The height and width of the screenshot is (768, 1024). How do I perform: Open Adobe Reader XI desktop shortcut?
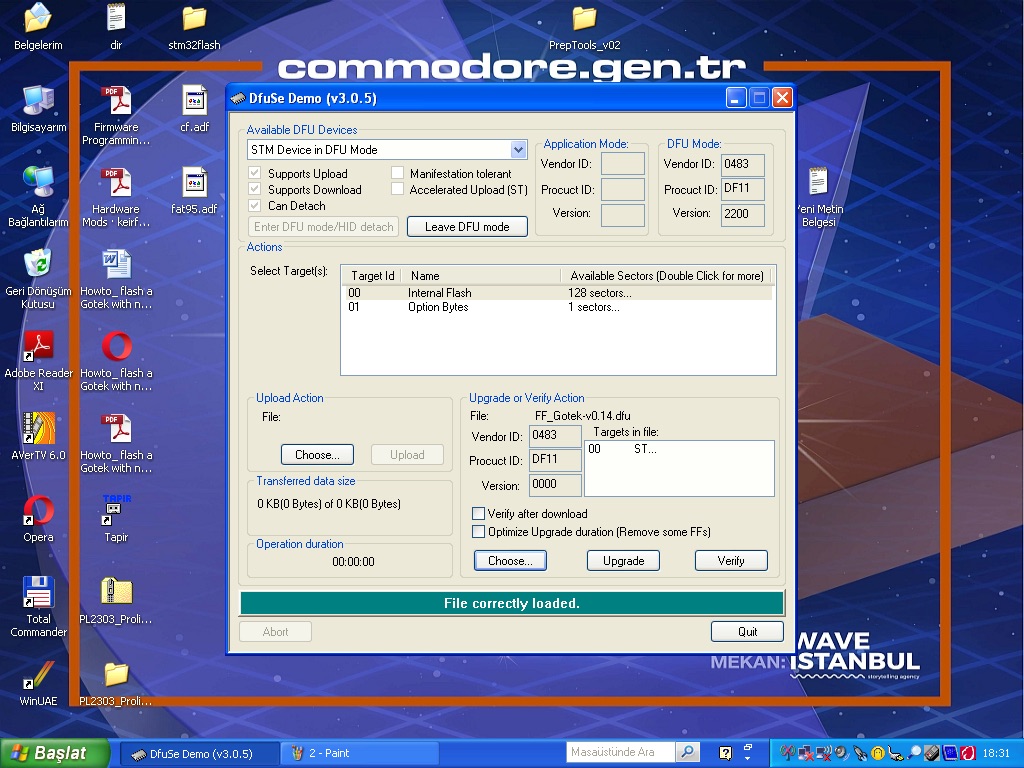click(38, 347)
